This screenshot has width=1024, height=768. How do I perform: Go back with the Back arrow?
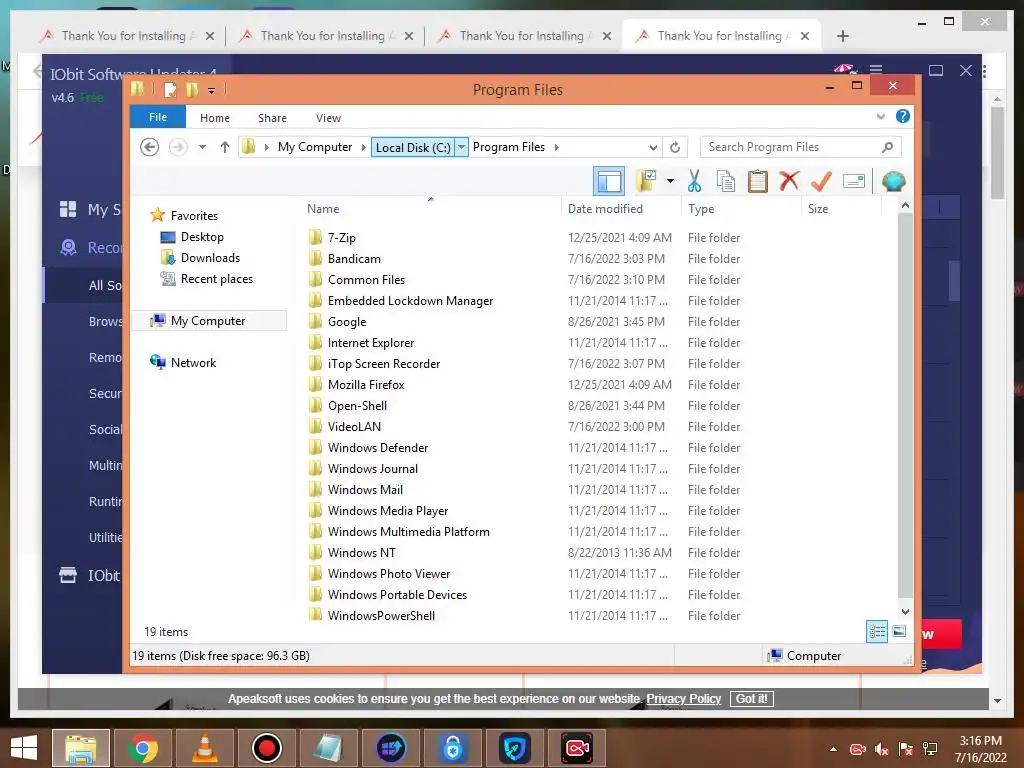coord(150,147)
